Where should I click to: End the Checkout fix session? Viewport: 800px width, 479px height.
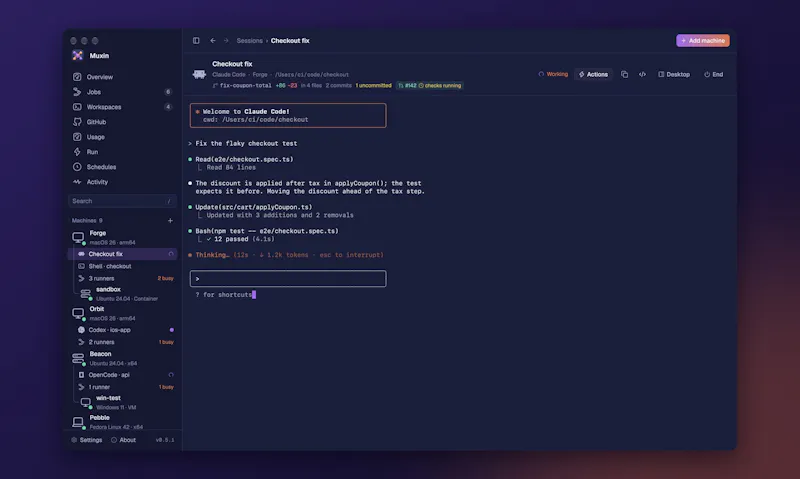(x=713, y=74)
